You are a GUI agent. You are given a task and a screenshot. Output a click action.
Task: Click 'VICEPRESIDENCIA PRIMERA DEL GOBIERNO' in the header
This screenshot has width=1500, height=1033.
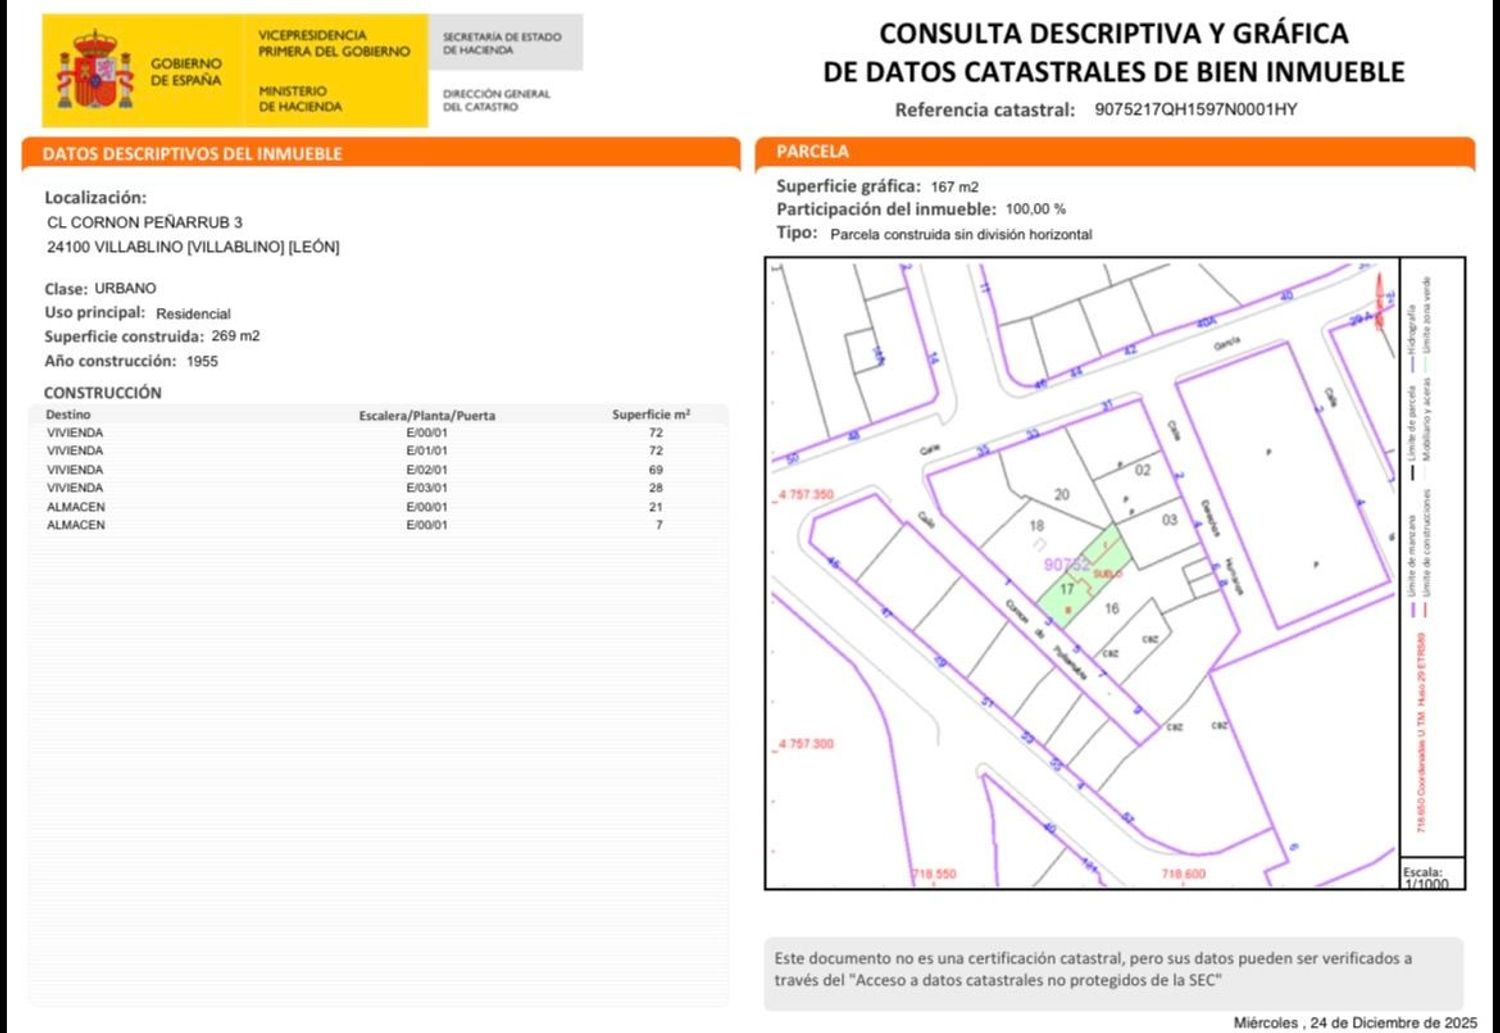point(334,43)
